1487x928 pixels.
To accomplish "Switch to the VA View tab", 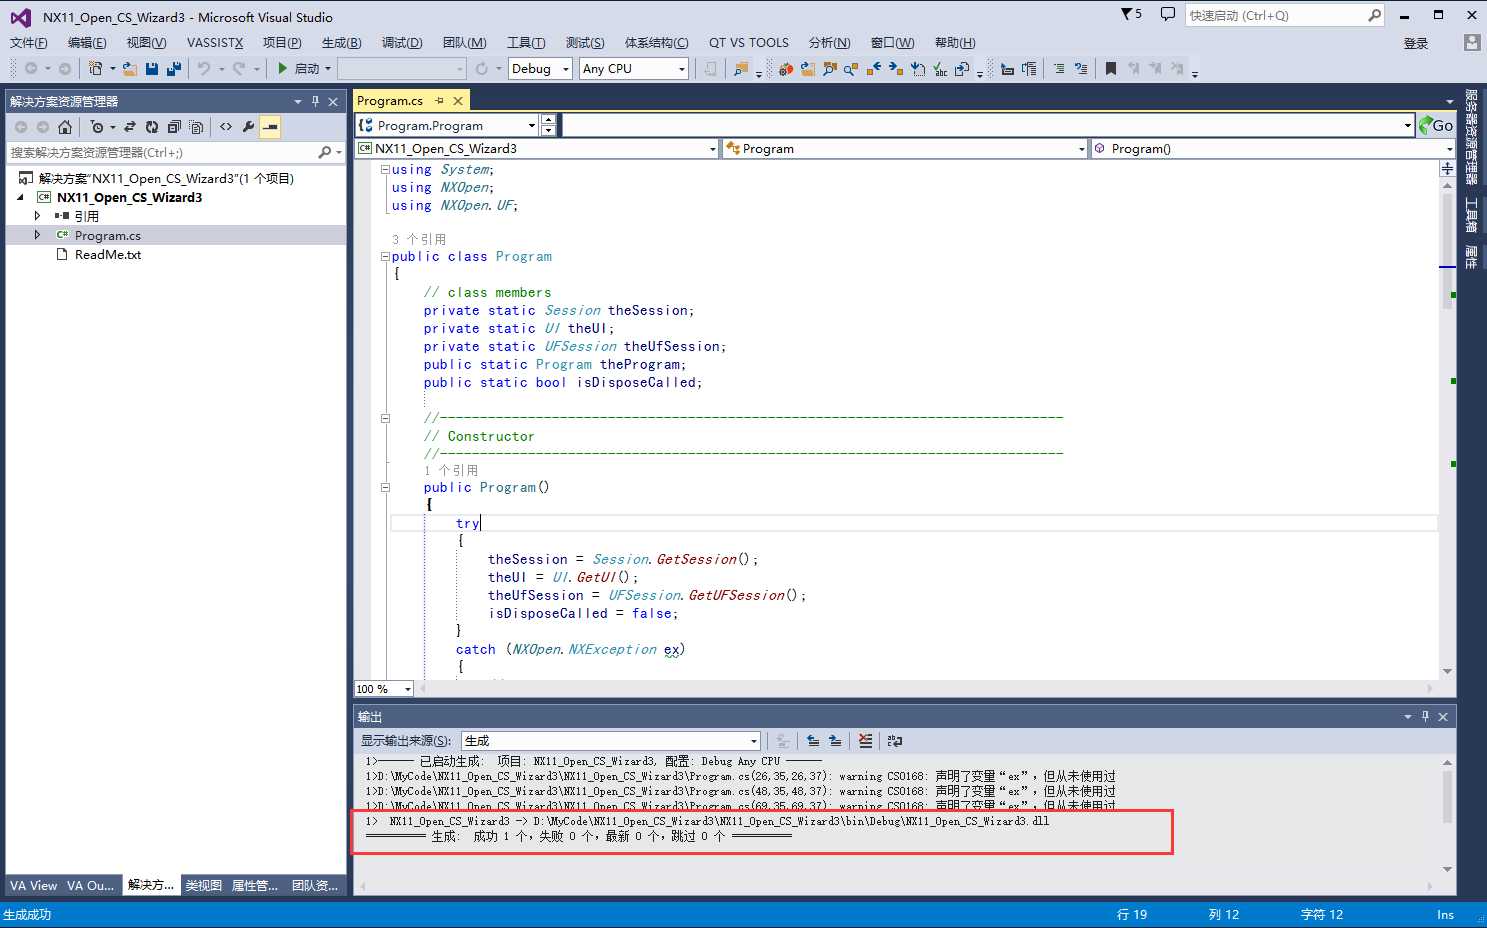I will (33, 885).
